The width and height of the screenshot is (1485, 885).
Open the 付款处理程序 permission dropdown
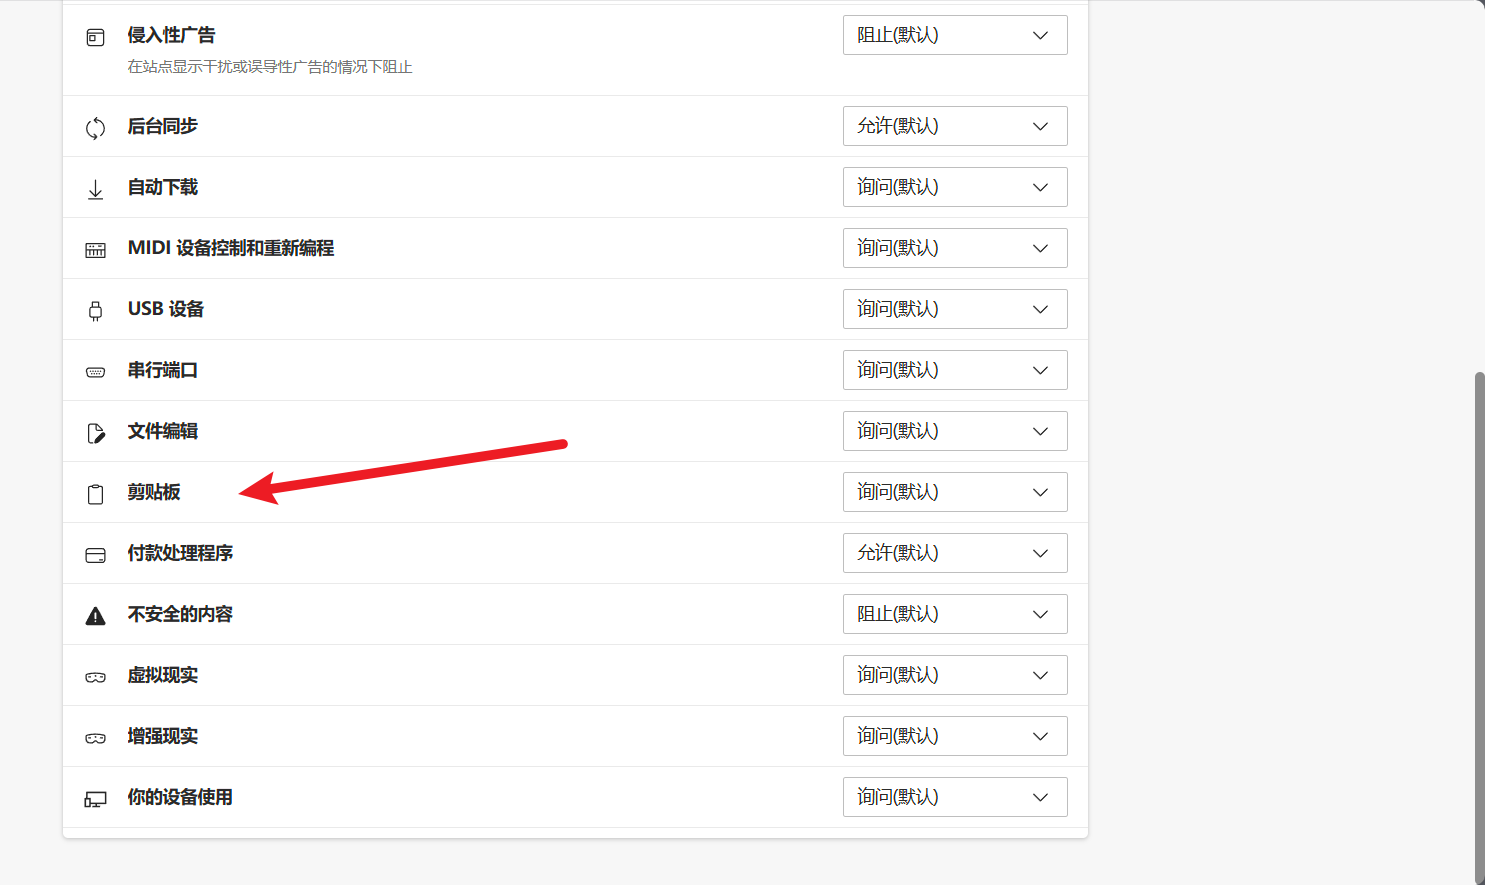954,553
